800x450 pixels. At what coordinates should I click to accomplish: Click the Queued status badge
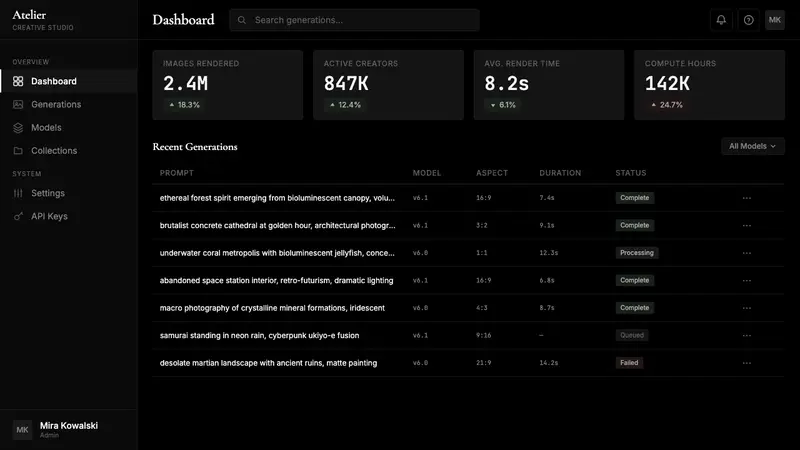pyautogui.click(x=632, y=336)
